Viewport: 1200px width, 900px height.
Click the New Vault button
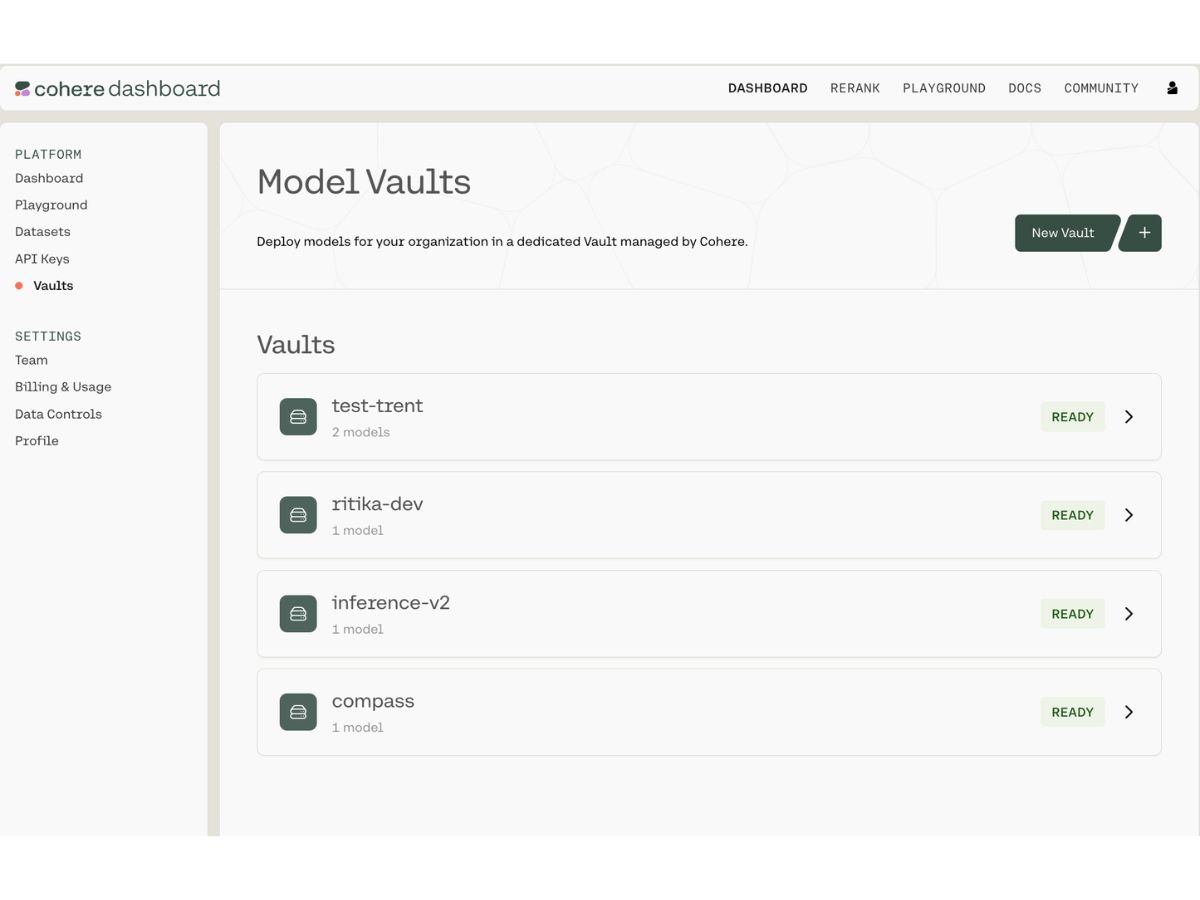(x=1066, y=233)
